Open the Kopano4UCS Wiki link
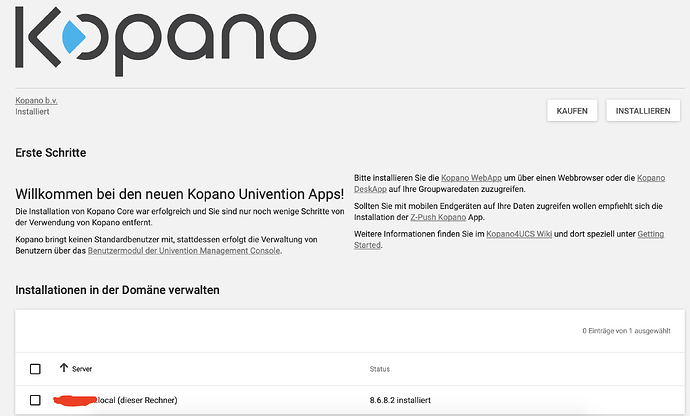Viewport: 690px width, 416px height. tap(519, 234)
